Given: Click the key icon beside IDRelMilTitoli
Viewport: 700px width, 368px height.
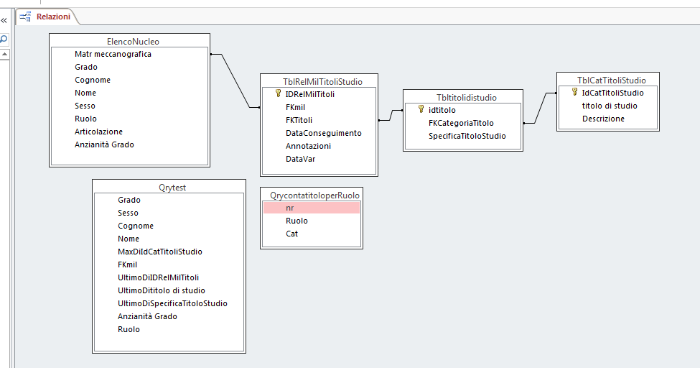Looking at the screenshot, I should pos(278,93).
